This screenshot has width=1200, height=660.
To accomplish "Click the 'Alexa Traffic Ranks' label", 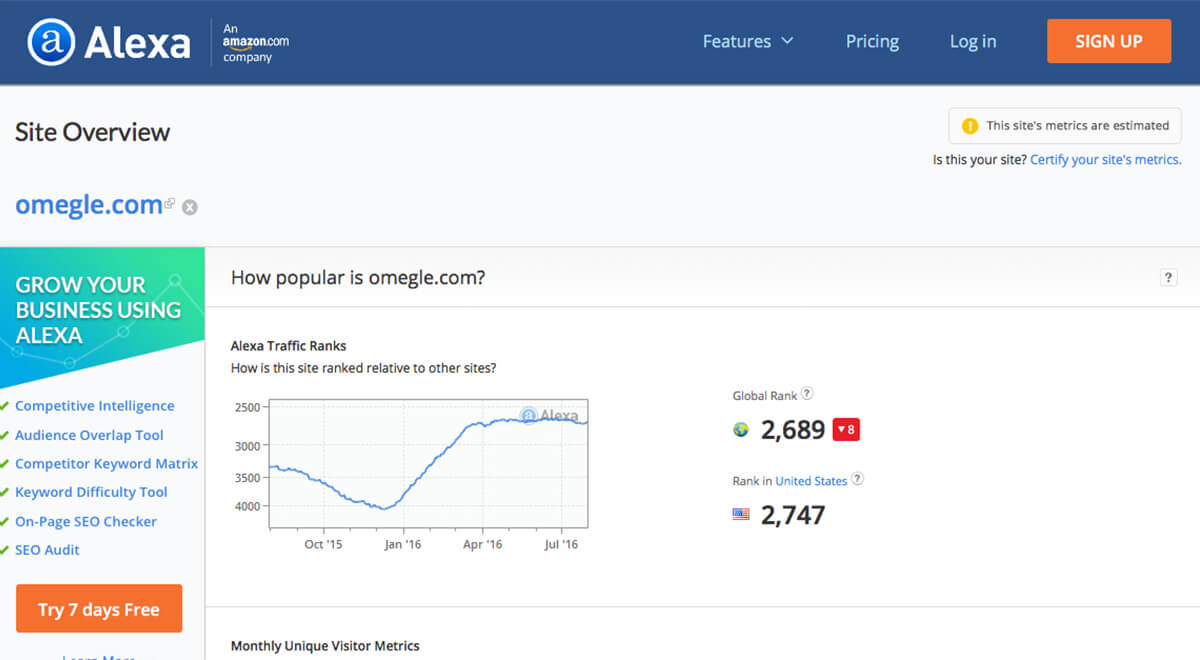I will coord(289,346).
